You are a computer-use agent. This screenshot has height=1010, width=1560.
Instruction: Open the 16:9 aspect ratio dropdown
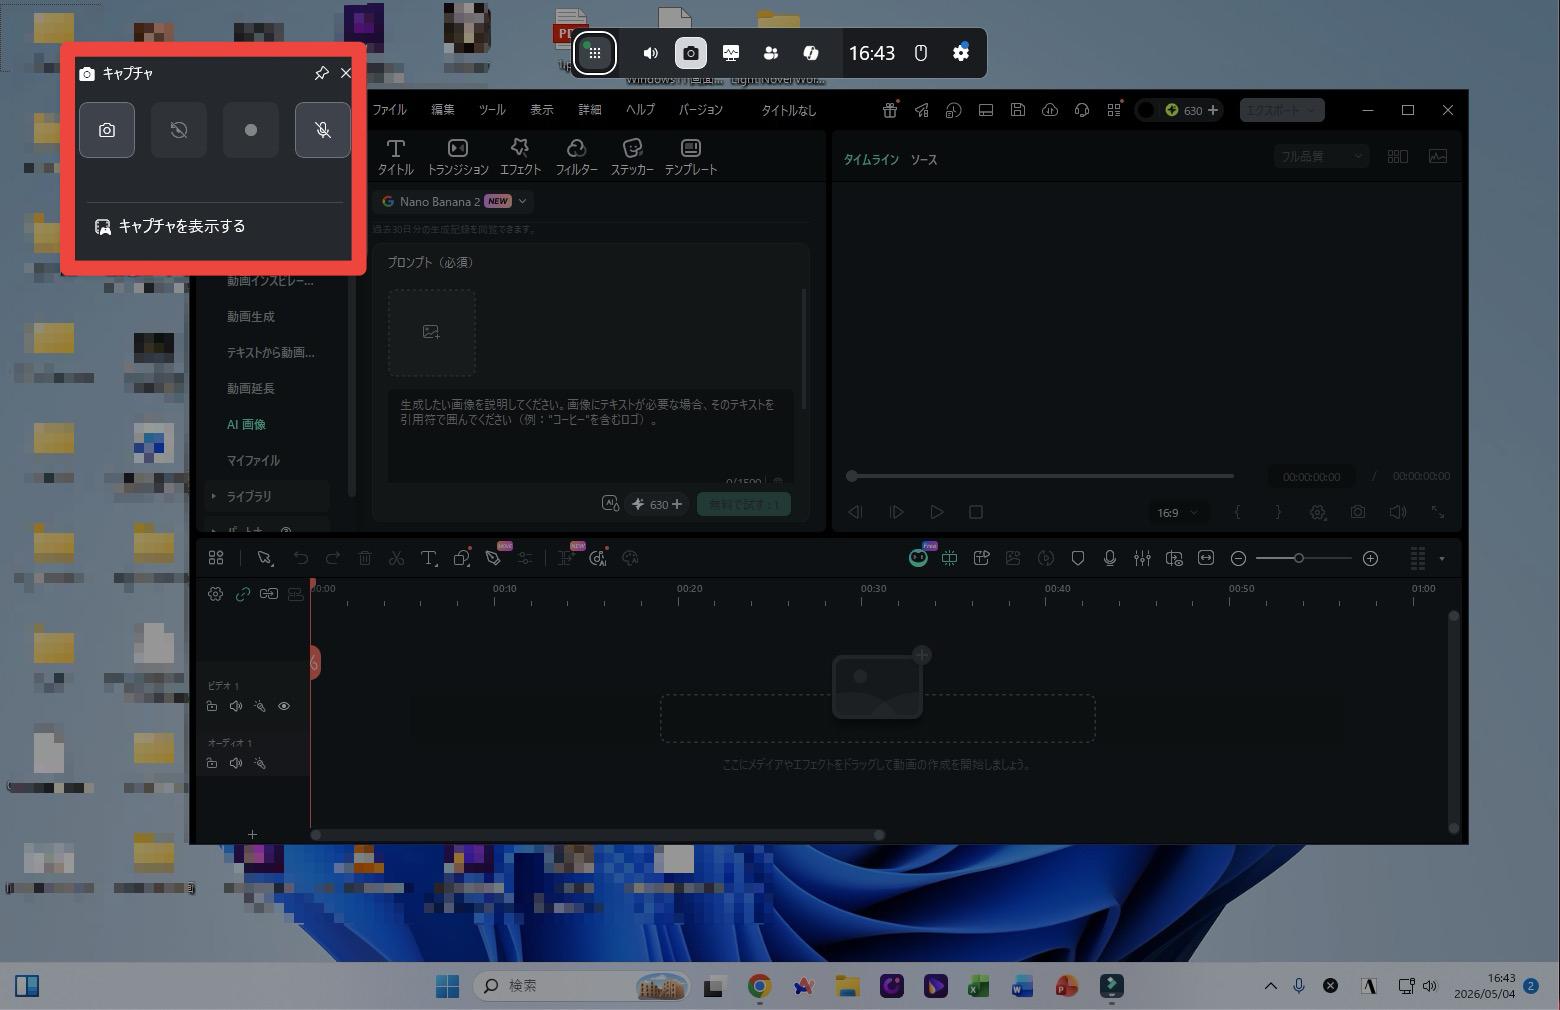click(1177, 512)
